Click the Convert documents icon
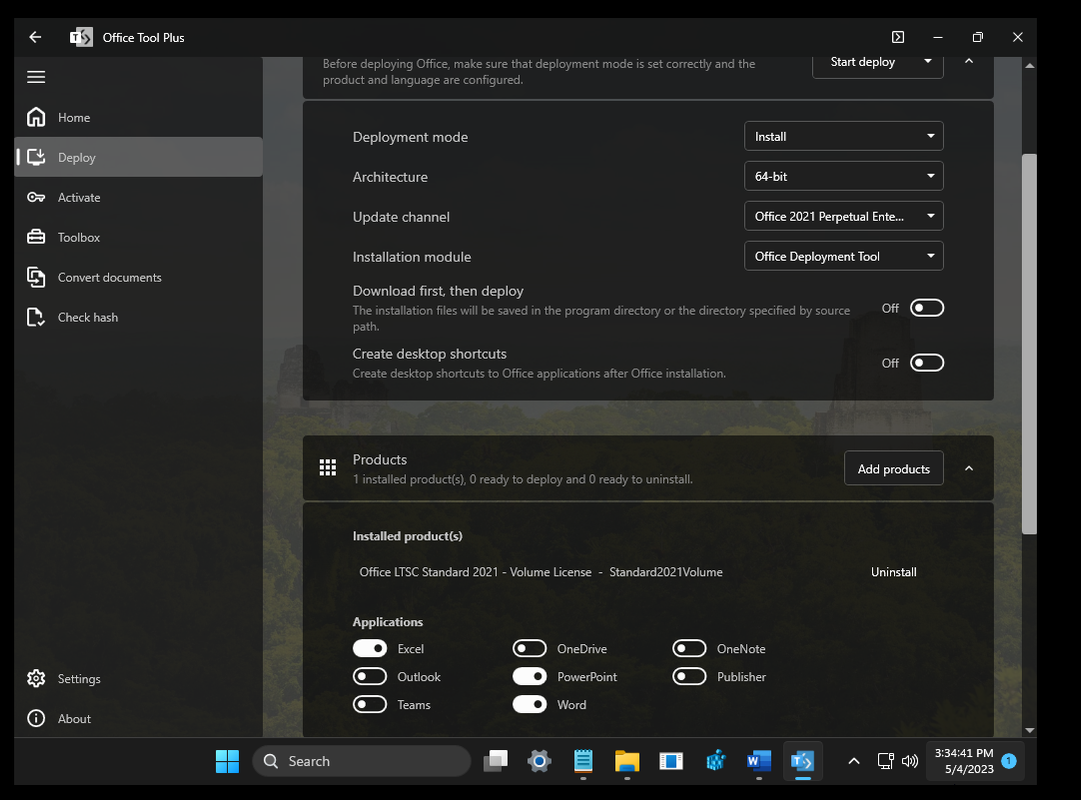This screenshot has height=800, width=1081. pyautogui.click(x=36, y=277)
